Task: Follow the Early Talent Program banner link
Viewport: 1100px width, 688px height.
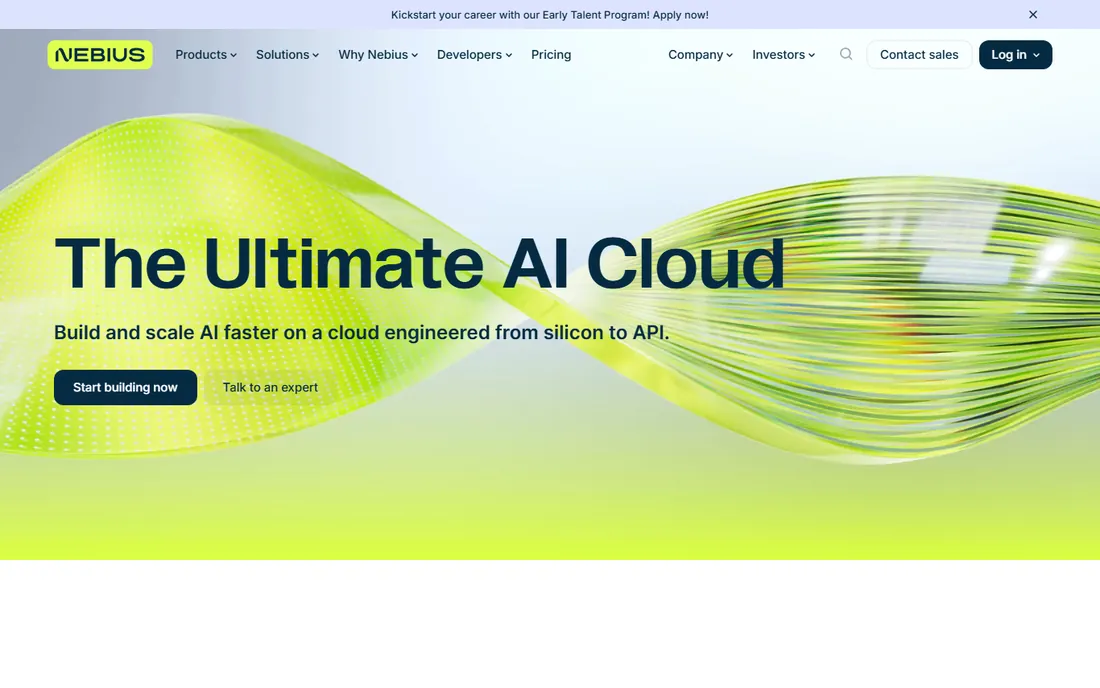Action: tap(549, 15)
